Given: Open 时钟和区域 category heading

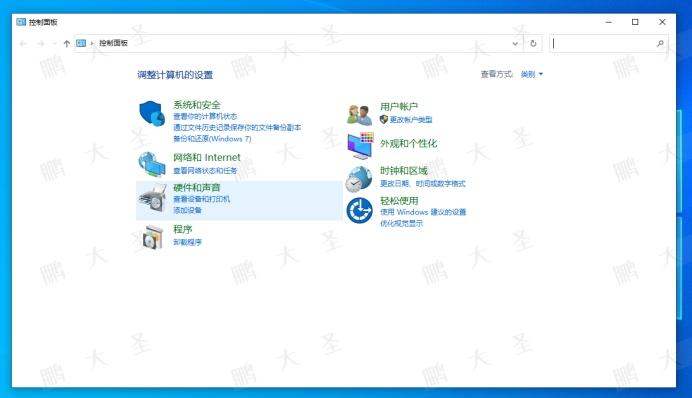Looking at the screenshot, I should click(404, 171).
